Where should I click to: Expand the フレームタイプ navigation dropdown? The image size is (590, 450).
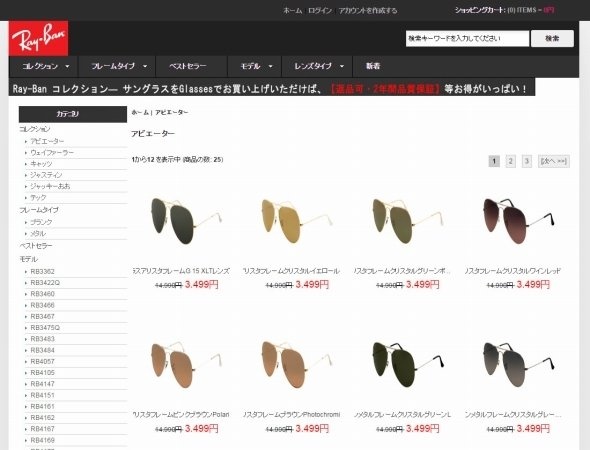[117, 66]
